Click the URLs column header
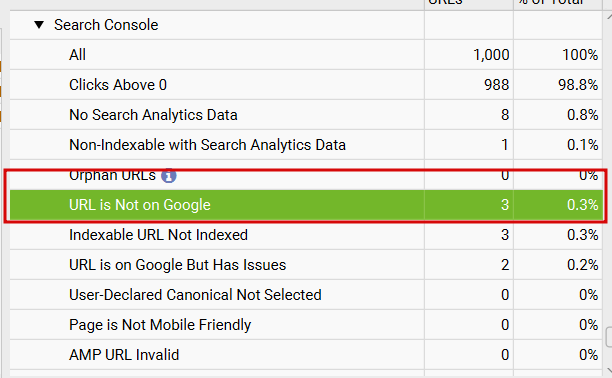 pyautogui.click(x=469, y=3)
